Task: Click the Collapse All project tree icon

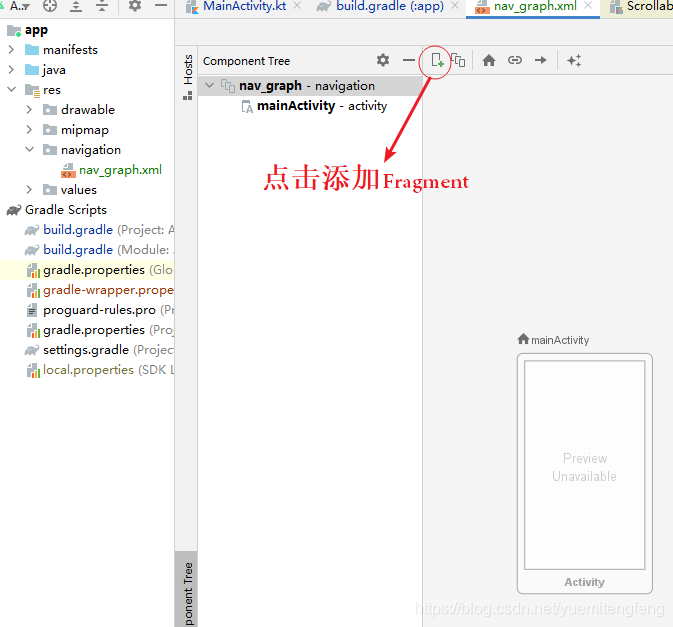Action: (x=102, y=6)
